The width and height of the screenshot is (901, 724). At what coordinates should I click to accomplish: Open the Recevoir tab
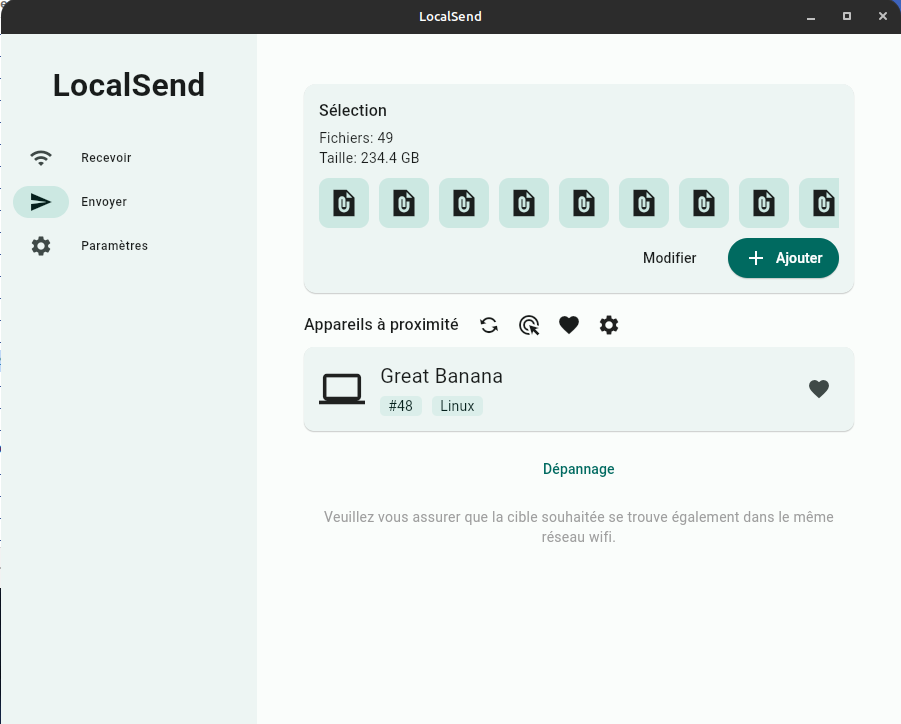(105, 158)
